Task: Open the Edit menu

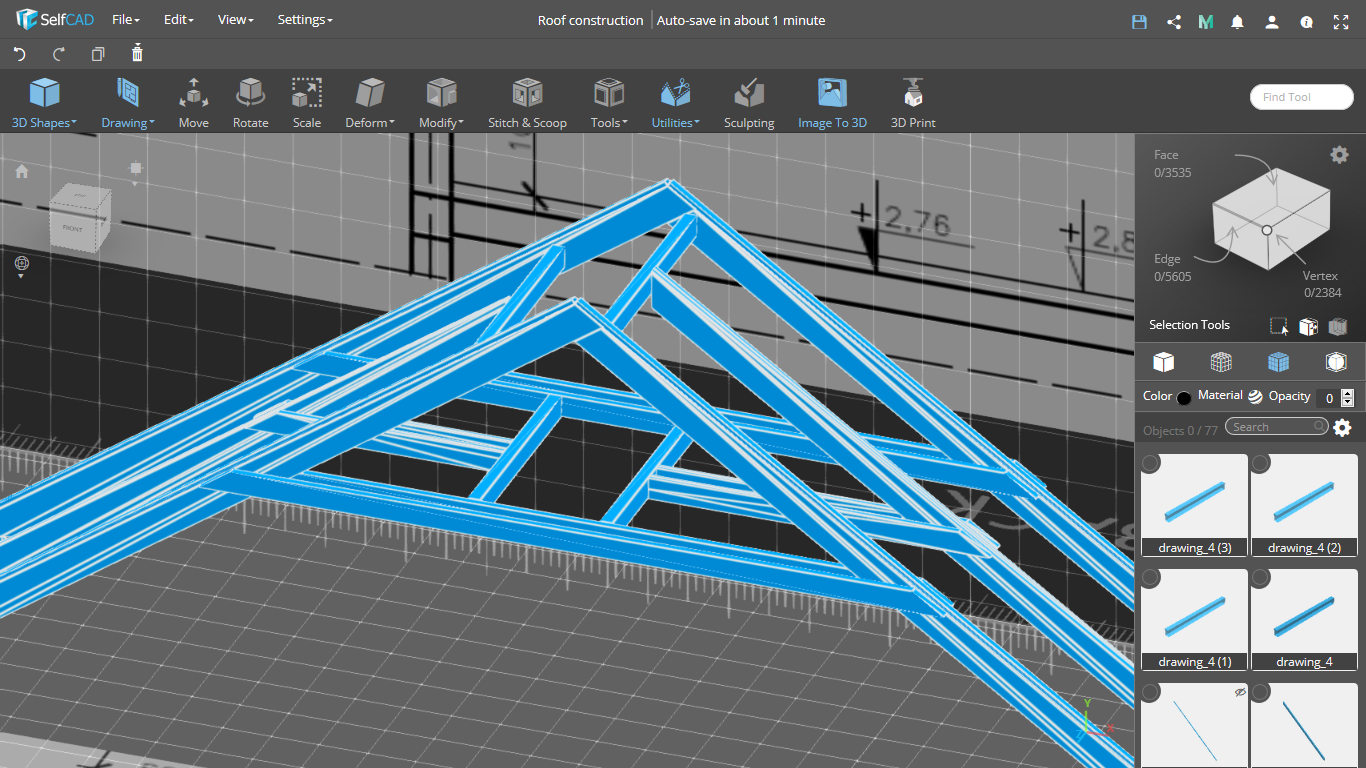Action: 178,20
